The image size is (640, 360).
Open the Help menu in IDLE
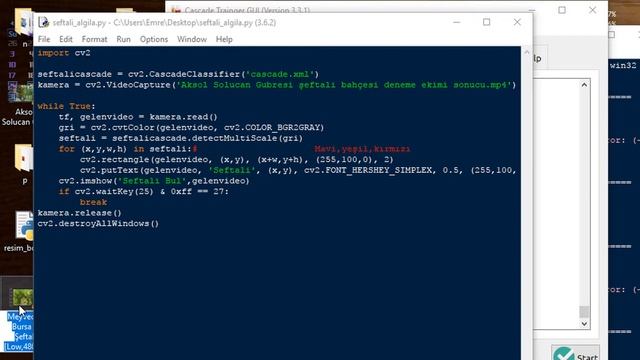[224, 39]
